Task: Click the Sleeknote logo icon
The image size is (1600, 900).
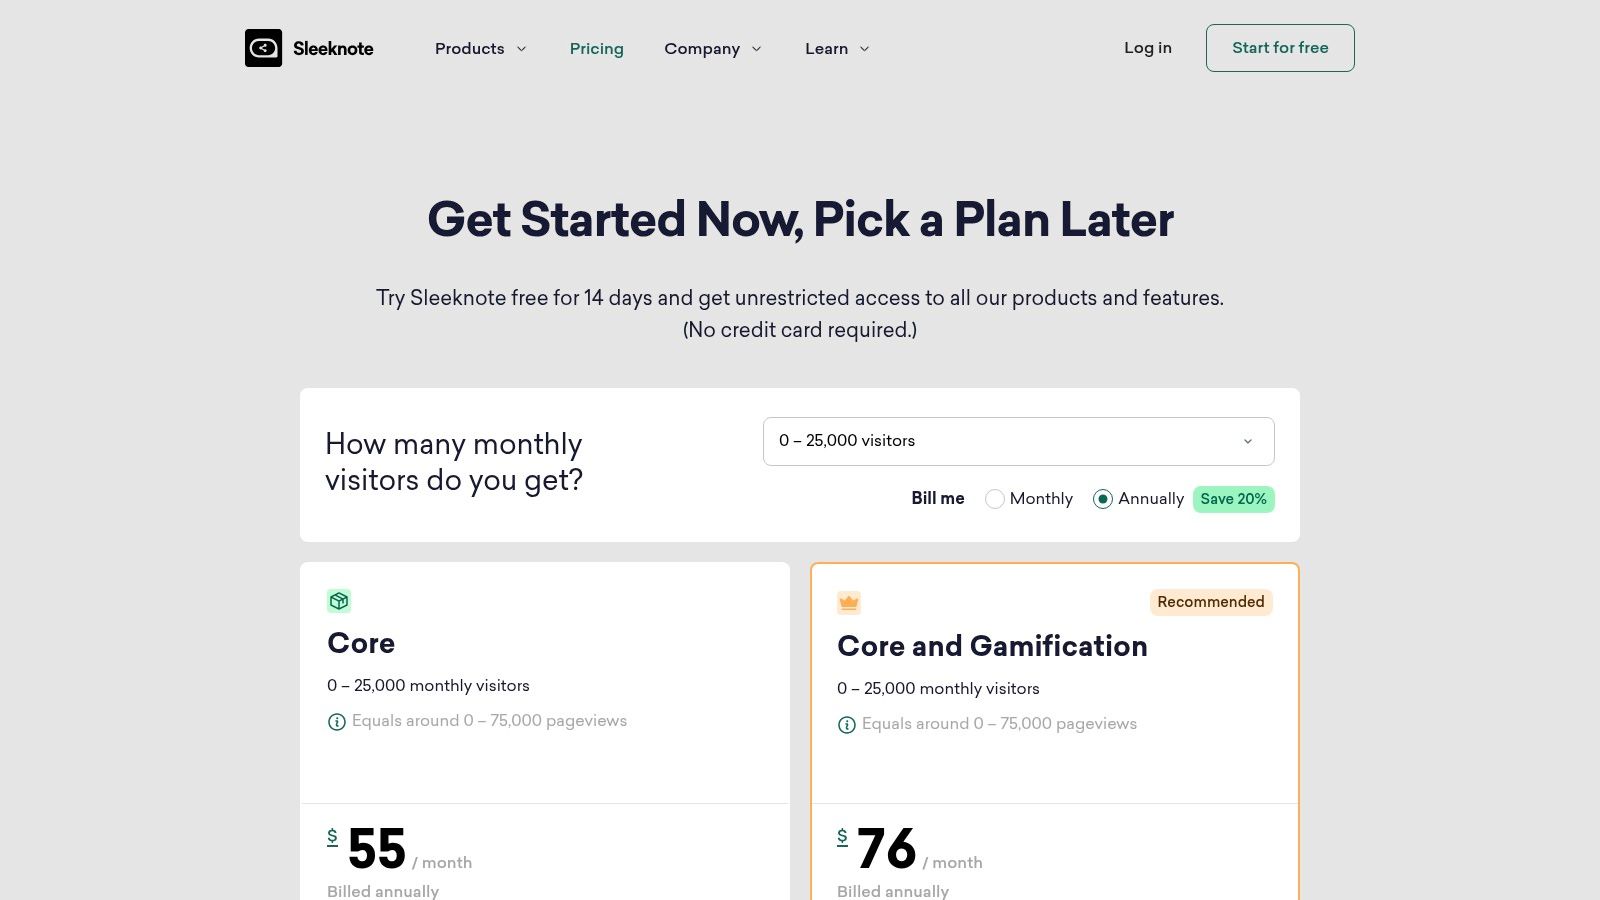Action: (263, 48)
